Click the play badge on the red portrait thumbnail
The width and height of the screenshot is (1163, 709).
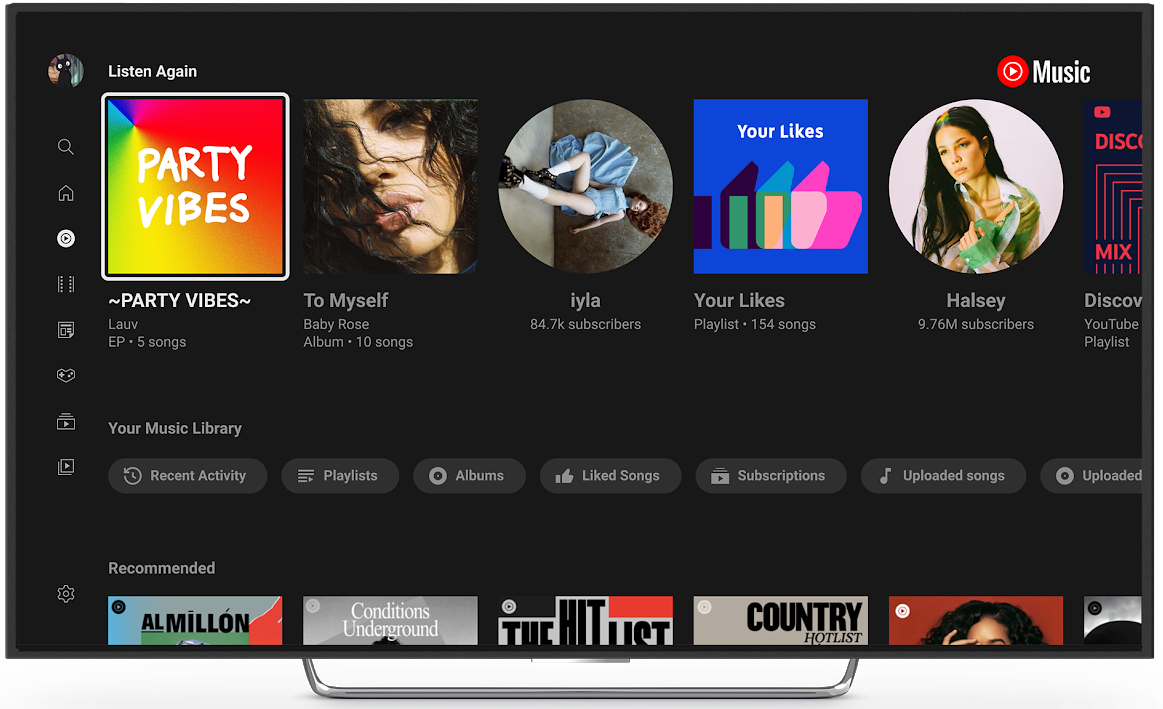coord(902,611)
